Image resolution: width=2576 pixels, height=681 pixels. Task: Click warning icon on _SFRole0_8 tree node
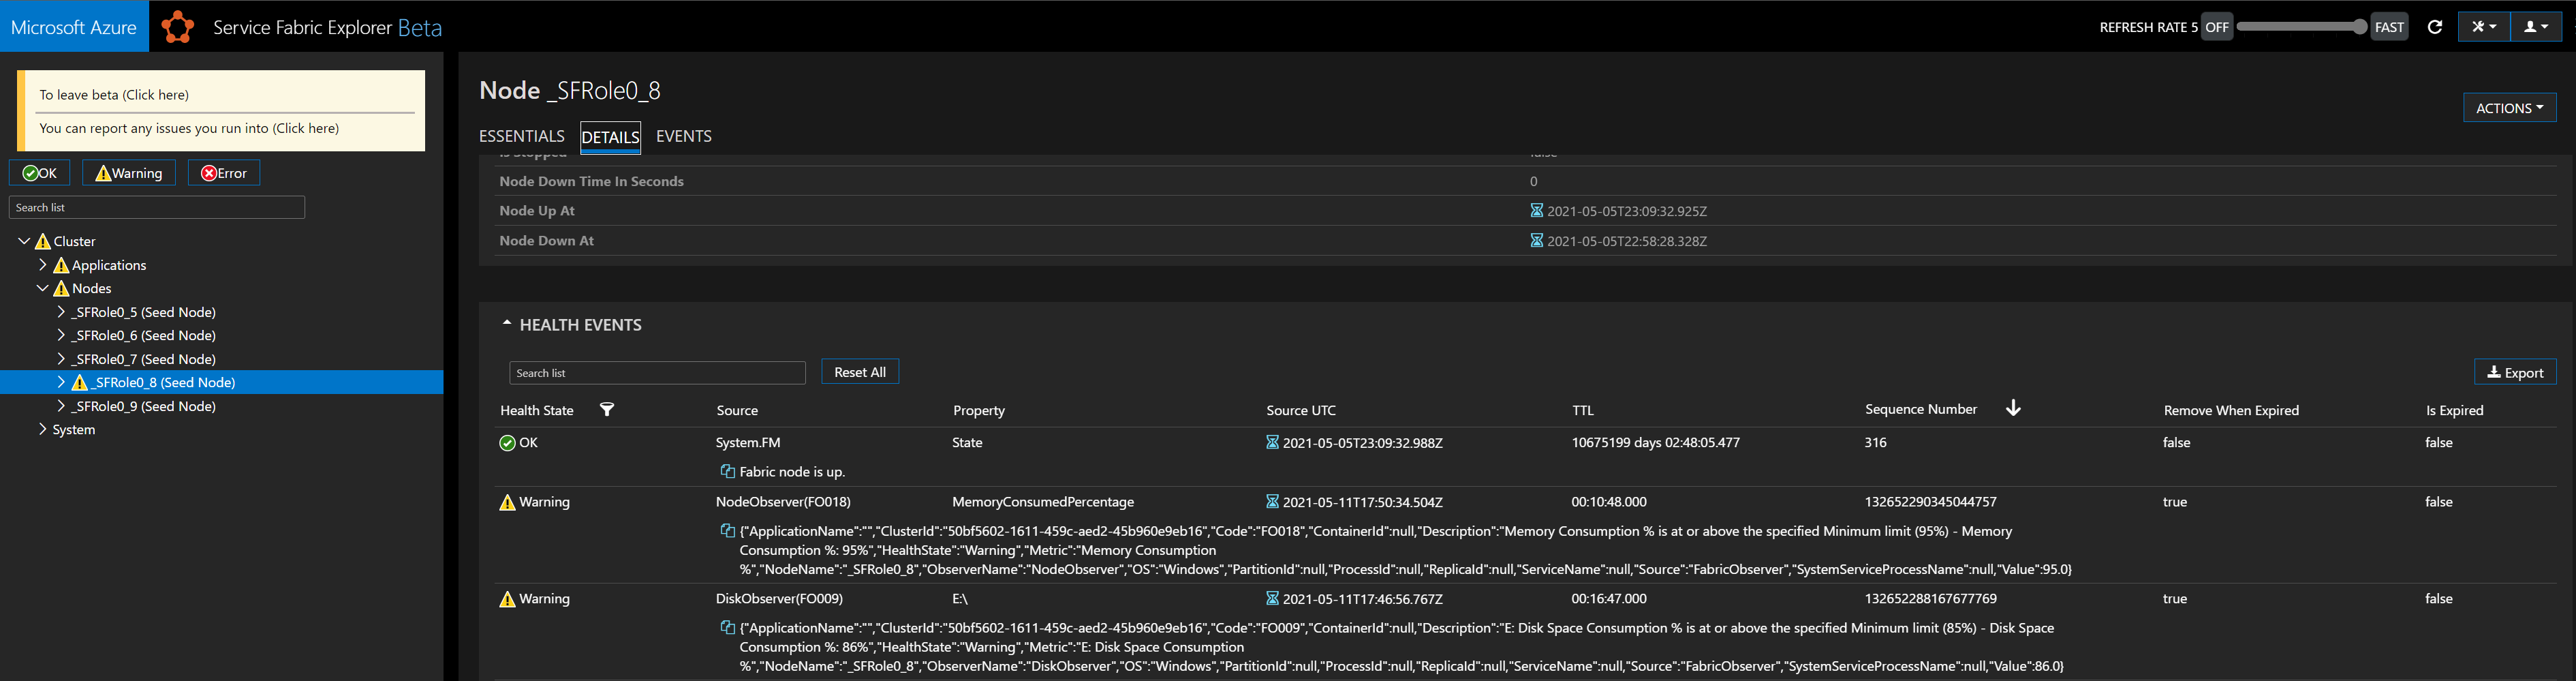[x=80, y=382]
